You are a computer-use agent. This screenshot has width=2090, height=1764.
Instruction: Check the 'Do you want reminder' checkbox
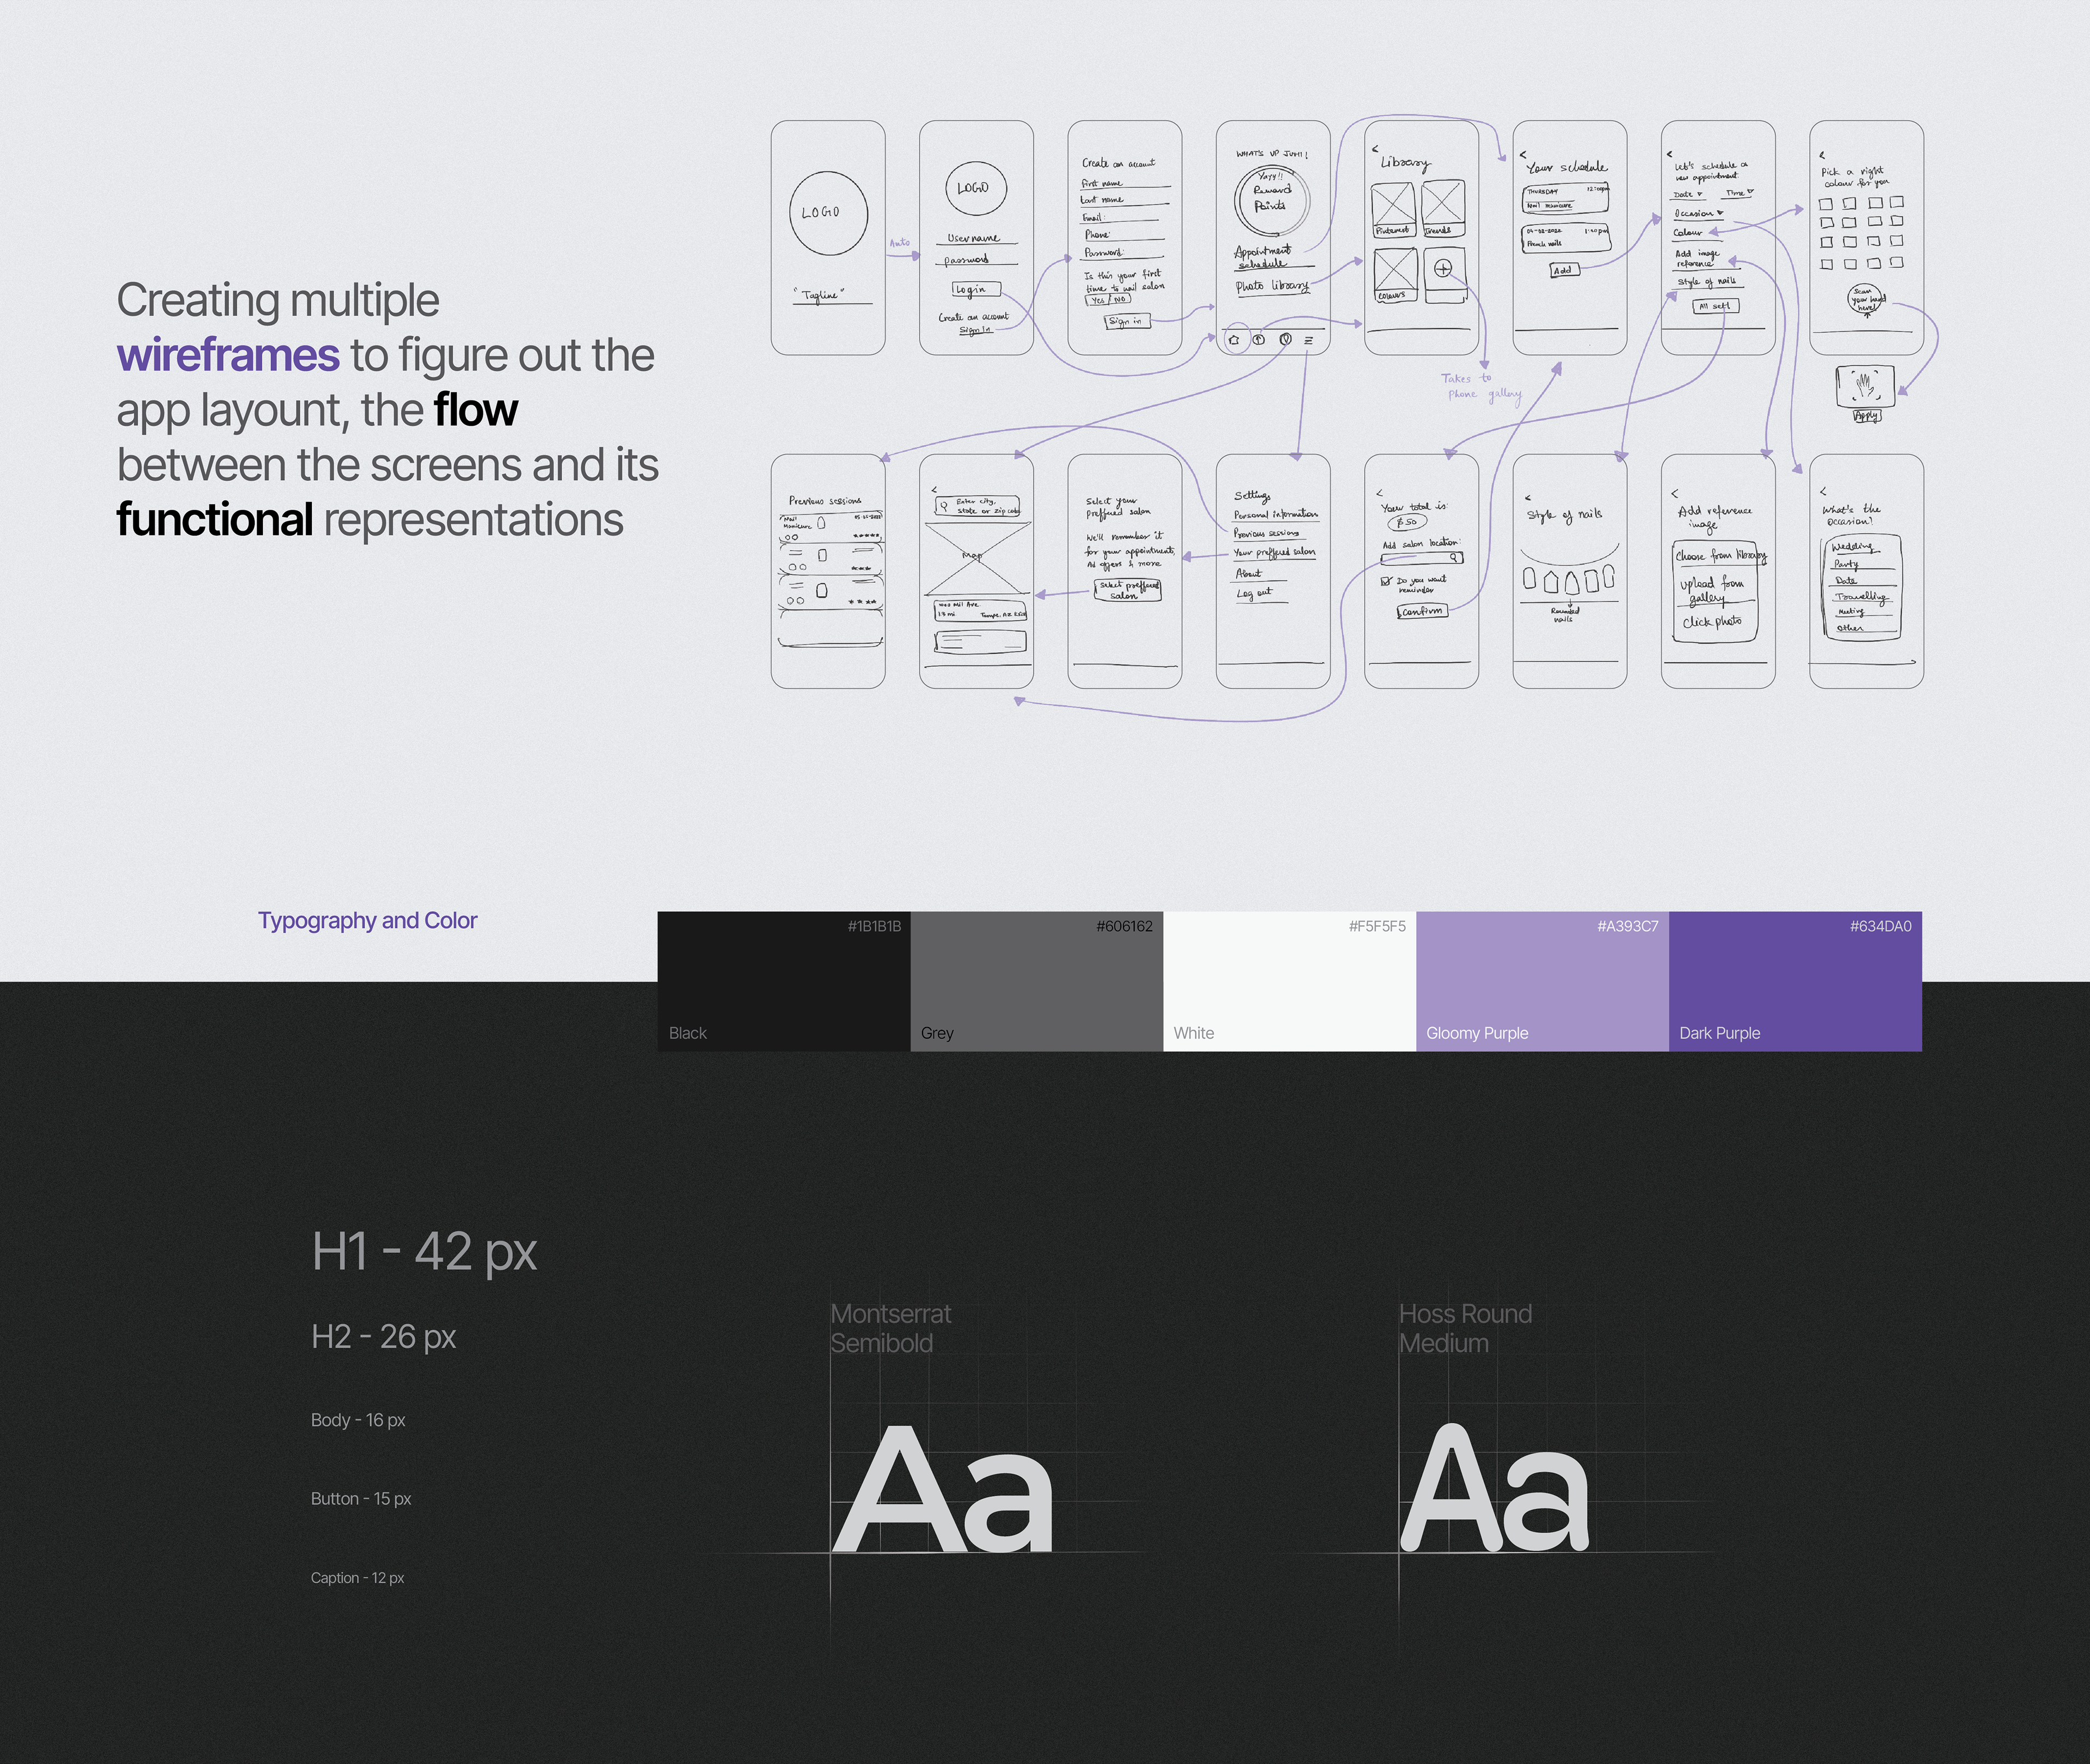tap(1386, 580)
